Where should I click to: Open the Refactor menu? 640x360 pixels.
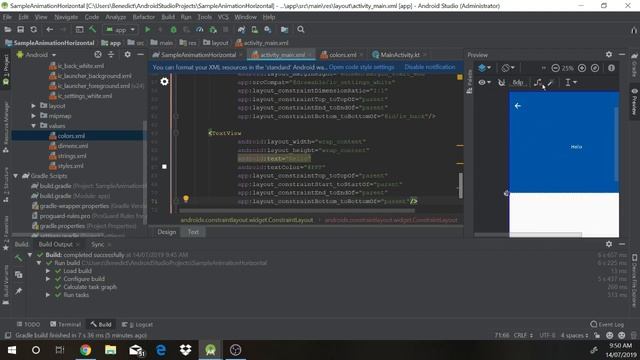tap(144, 17)
